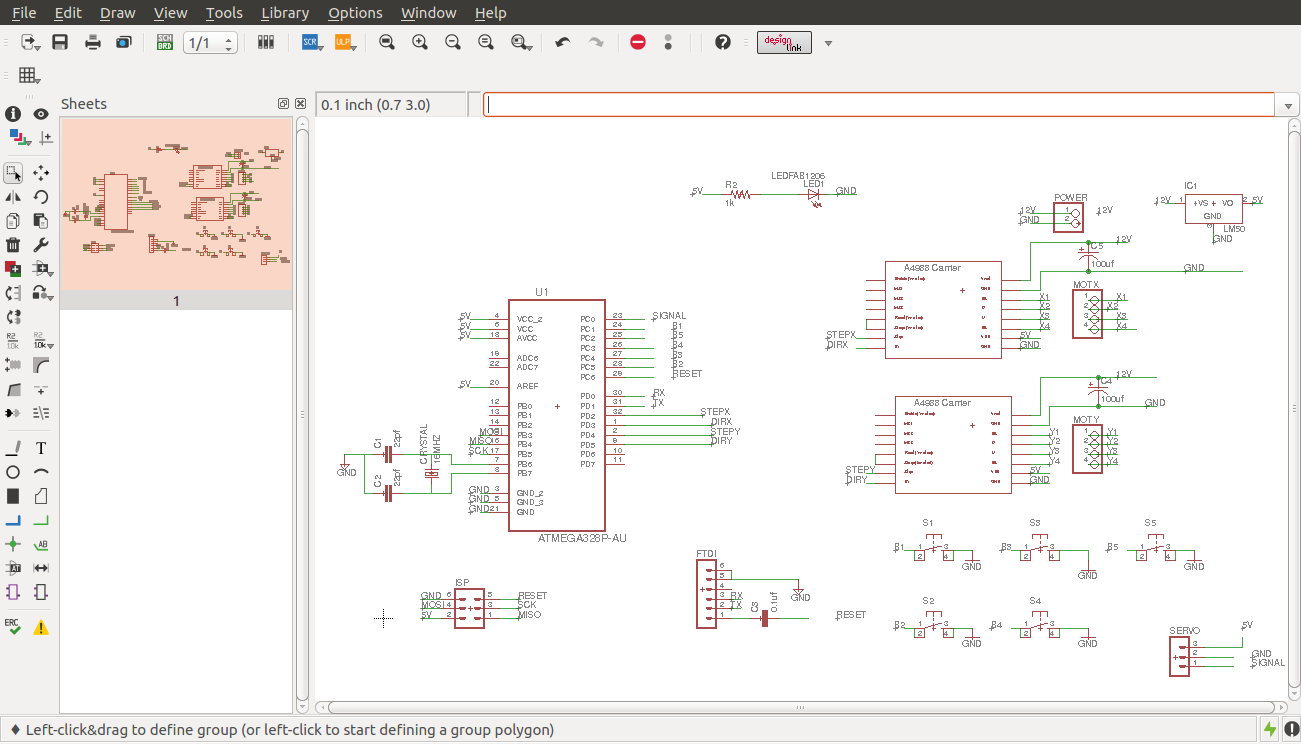Toggle the Group selection tool
Screen dimensions: 1301x744
click(x=13, y=173)
